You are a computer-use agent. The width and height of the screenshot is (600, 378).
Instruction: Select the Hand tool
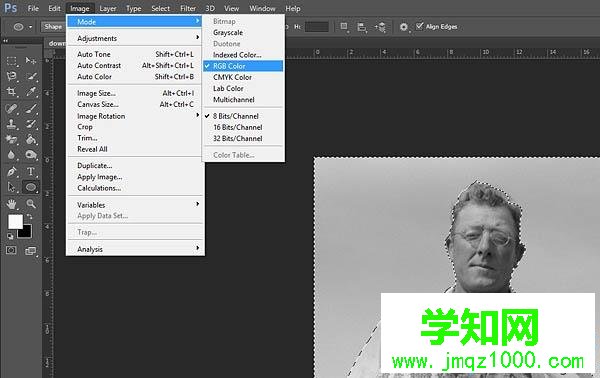[11, 204]
